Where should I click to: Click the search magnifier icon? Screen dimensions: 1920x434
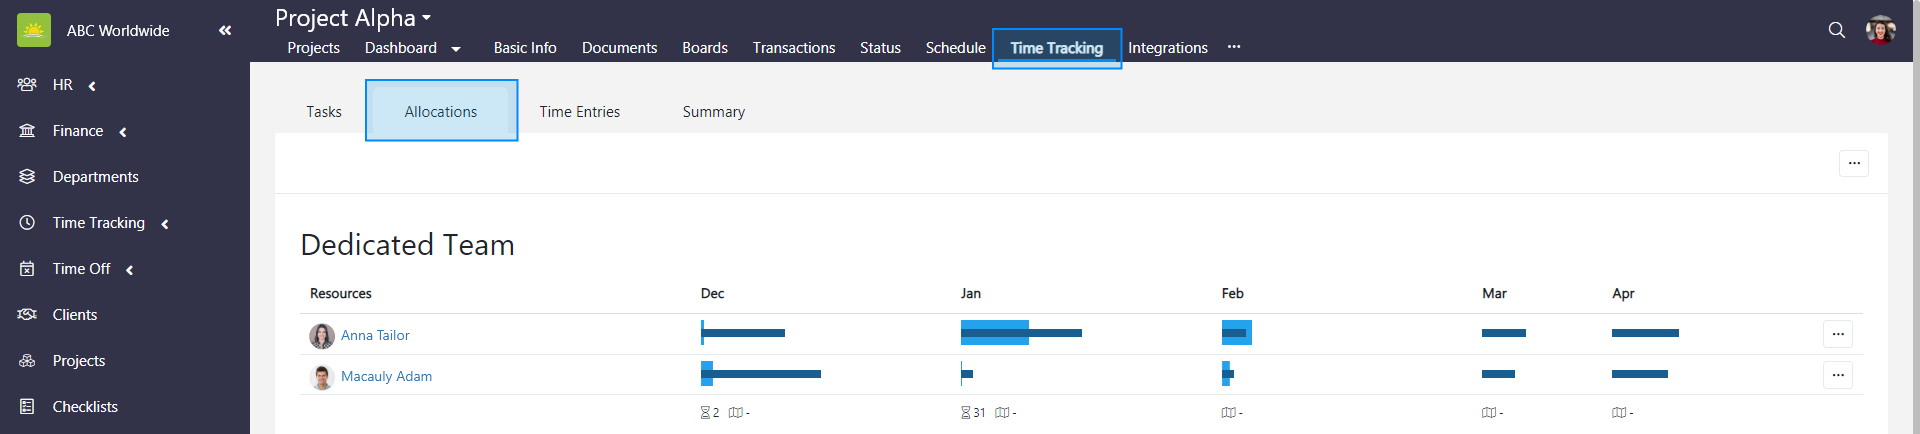1836,30
